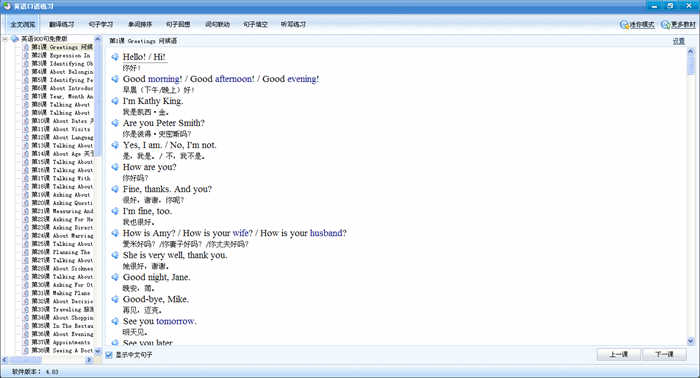Click the content scroll-up arrow

point(691,52)
